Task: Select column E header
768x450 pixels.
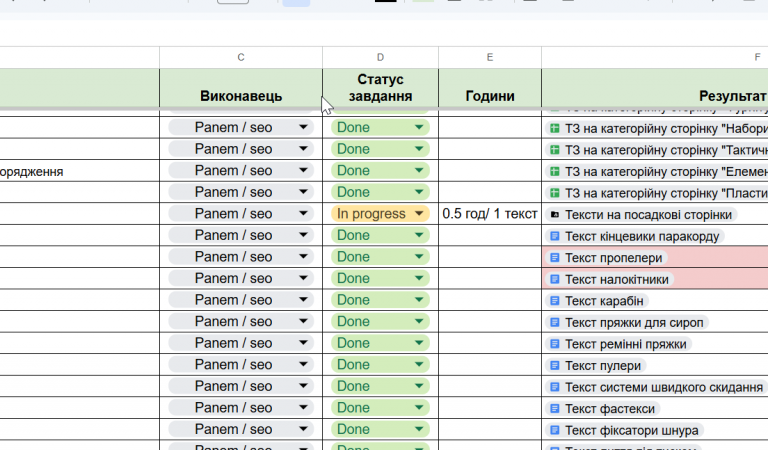Action: [490, 57]
